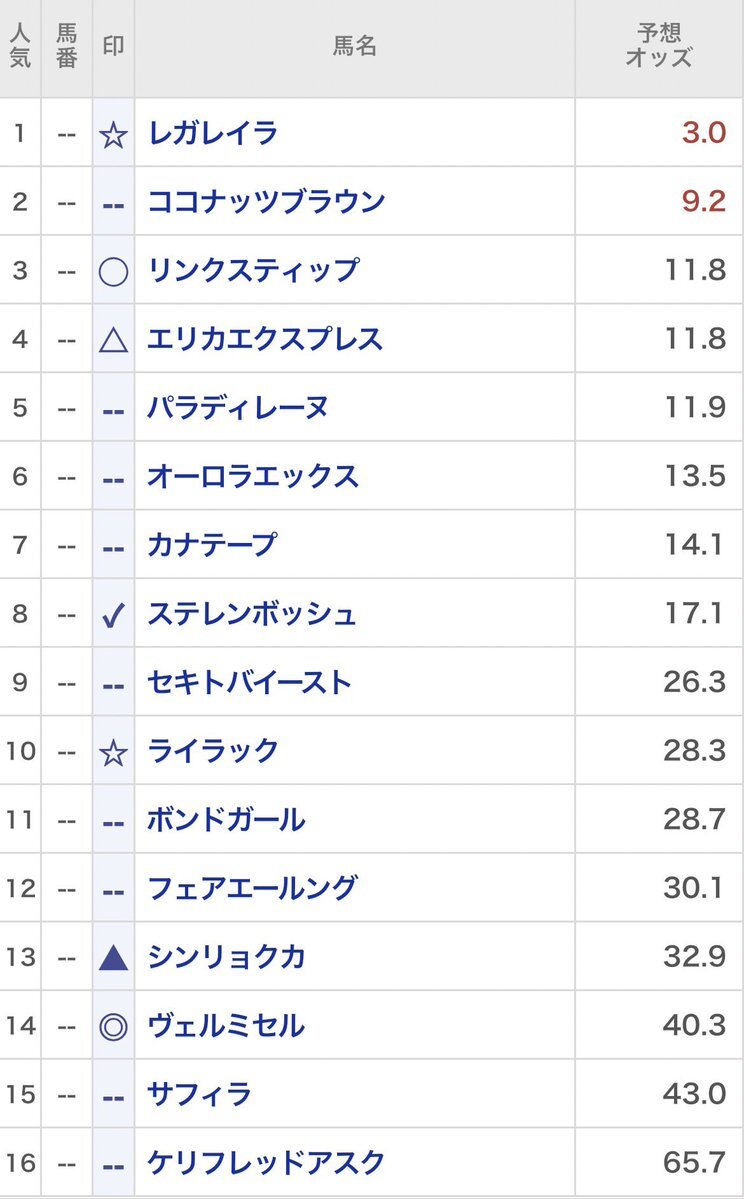Open the horse page for ケリフレッドアスク

pyautogui.click(x=265, y=1163)
